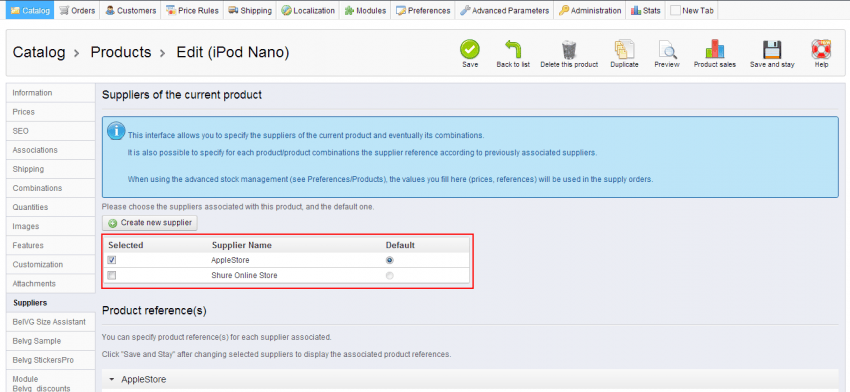The width and height of the screenshot is (850, 392).
Task: Open the Preferences top menu
Action: 423,10
